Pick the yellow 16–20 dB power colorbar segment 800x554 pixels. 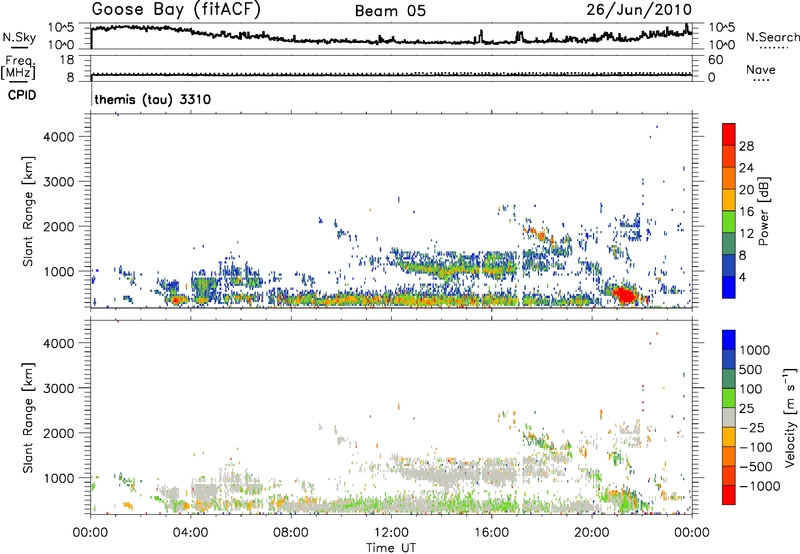729,200
